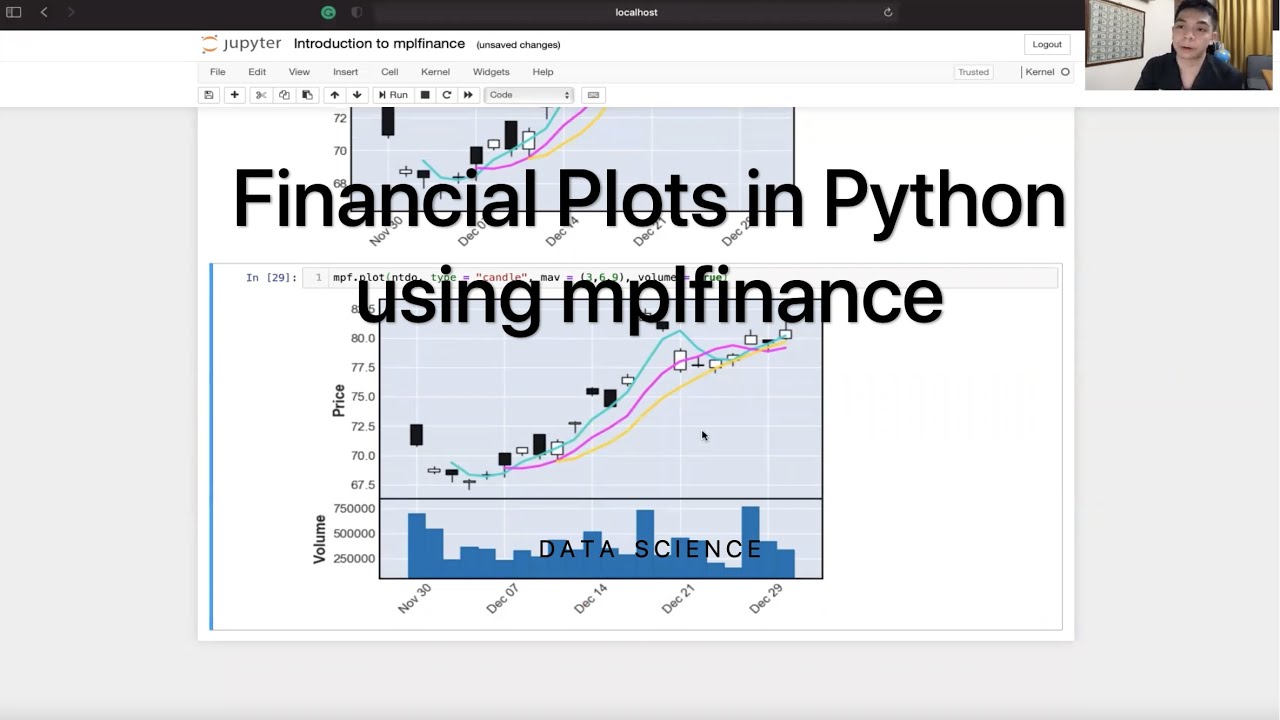The height and width of the screenshot is (720, 1280).
Task: Move selected cell up arrow
Action: [x=334, y=95]
